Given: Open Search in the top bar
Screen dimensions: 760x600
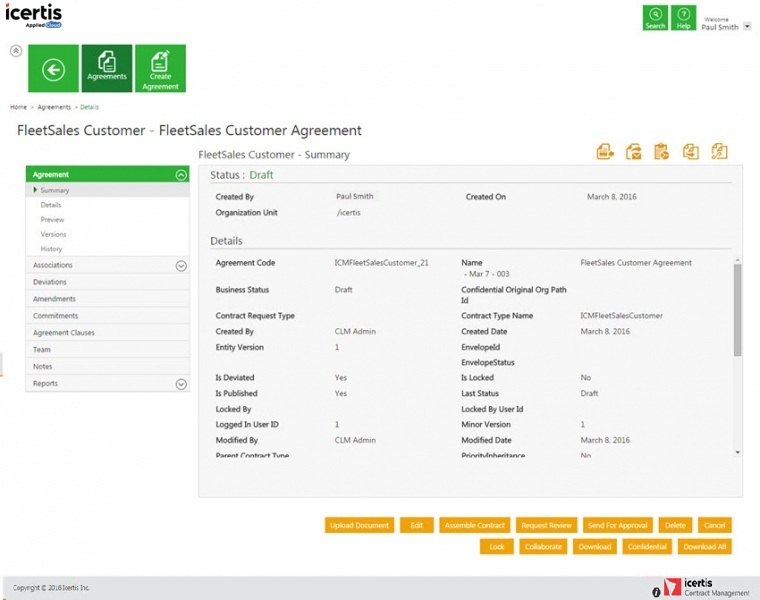Looking at the screenshot, I should (x=655, y=18).
